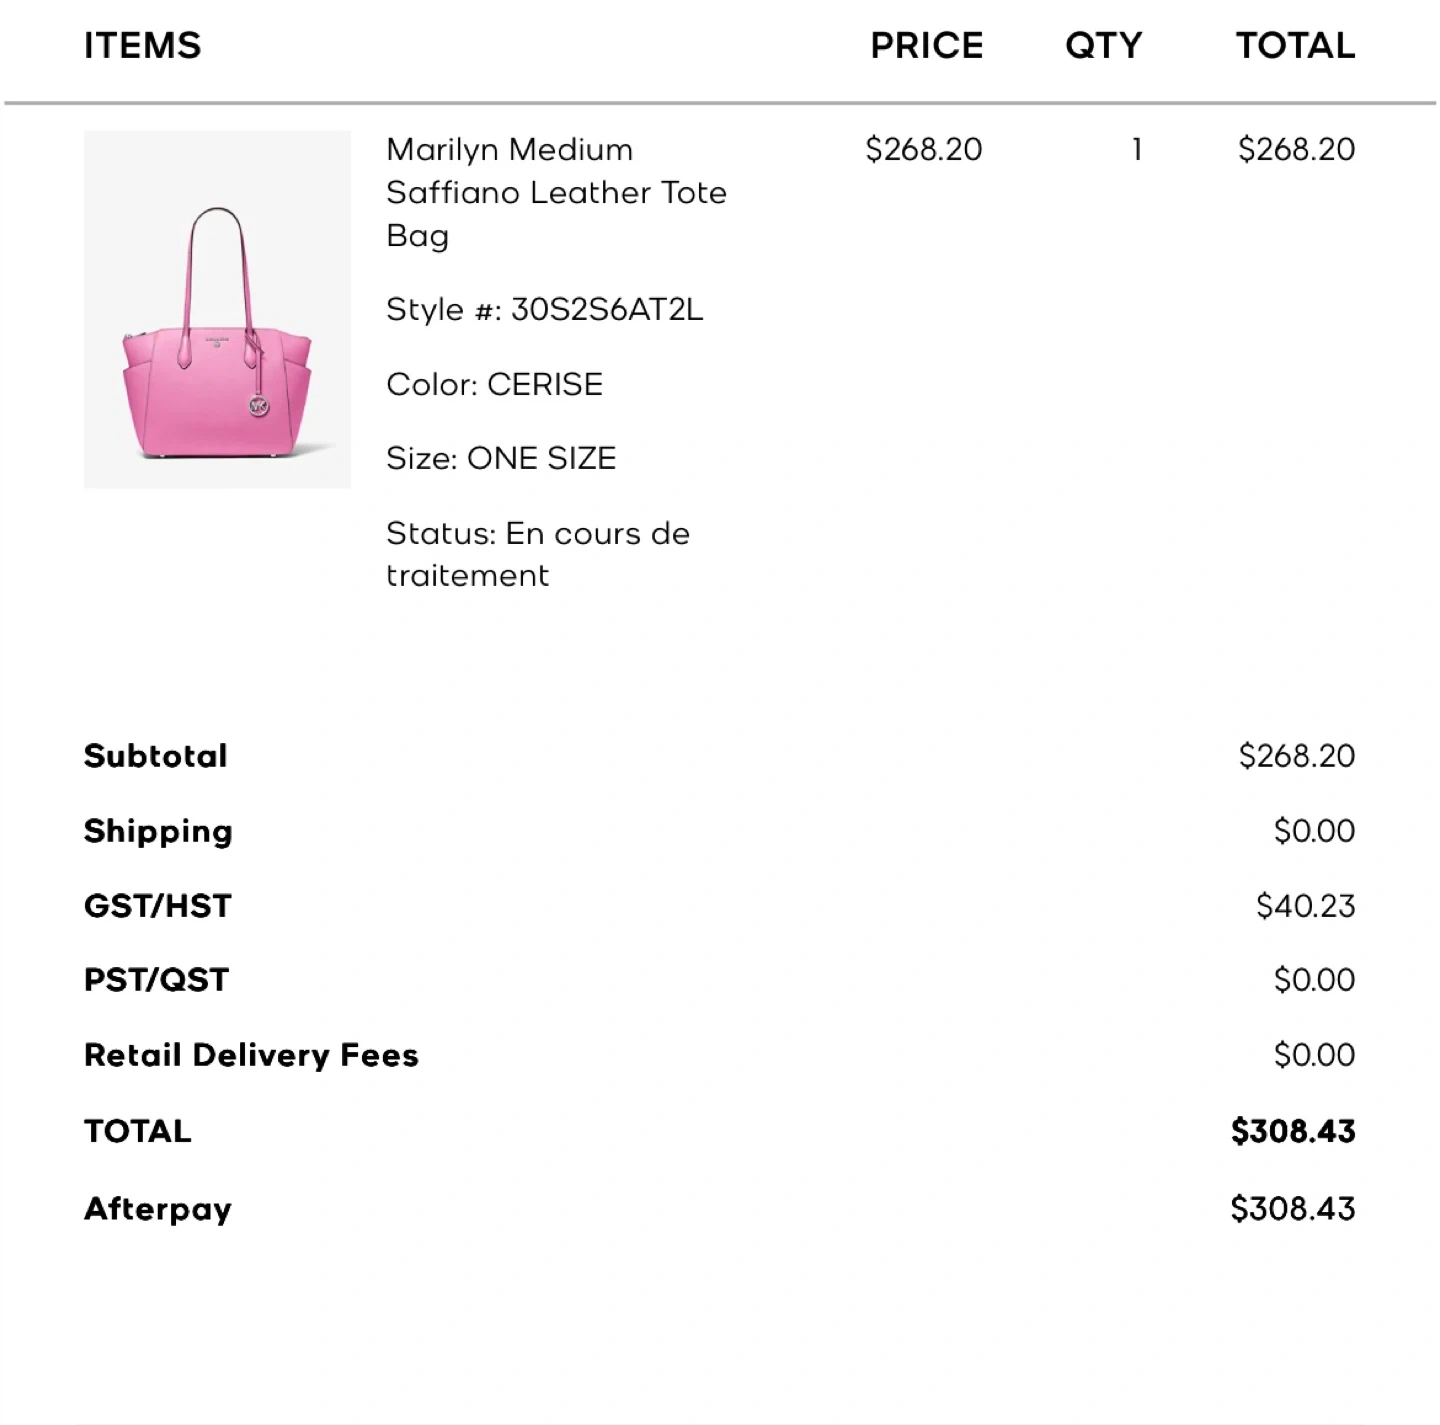Open the Marilyn Medium Saffiano Leather Tote Bag title

[x=556, y=192]
